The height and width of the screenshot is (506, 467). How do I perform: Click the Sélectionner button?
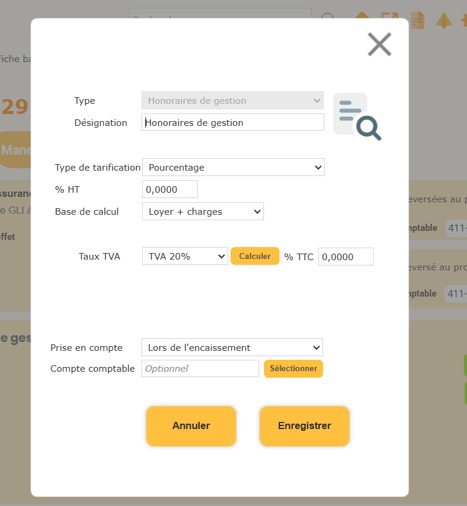pos(293,369)
